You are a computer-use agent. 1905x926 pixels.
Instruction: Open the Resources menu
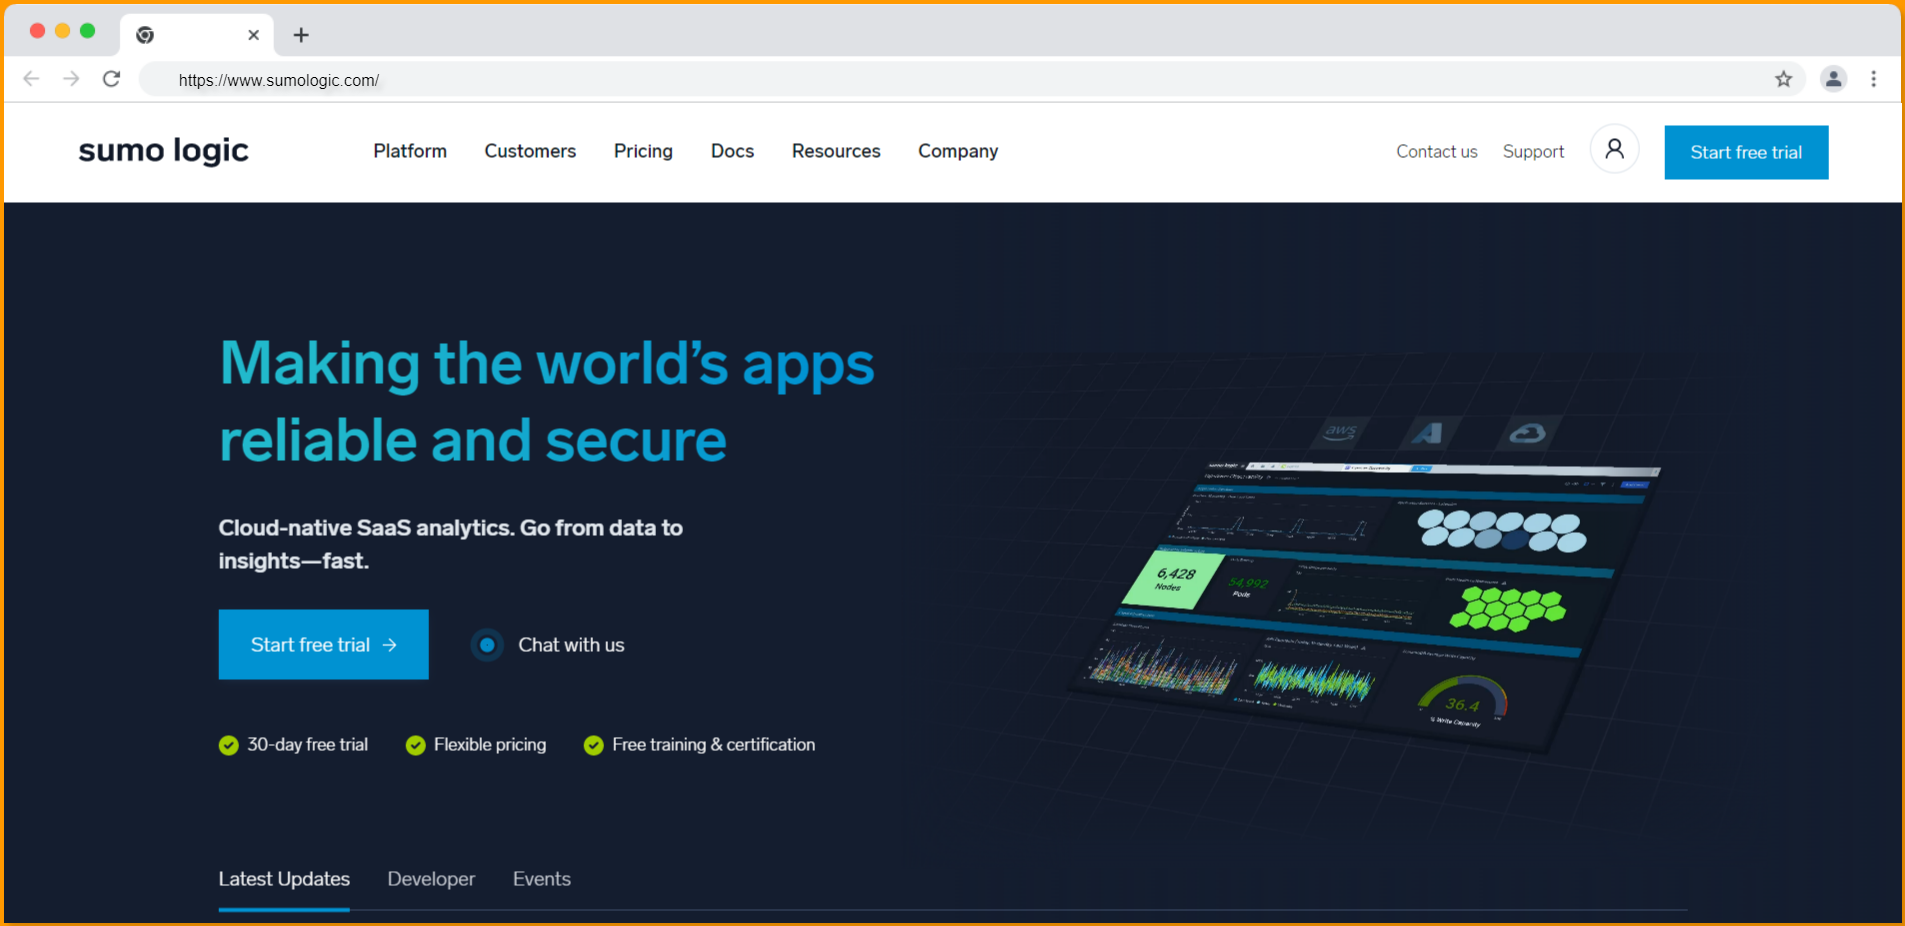coord(836,151)
